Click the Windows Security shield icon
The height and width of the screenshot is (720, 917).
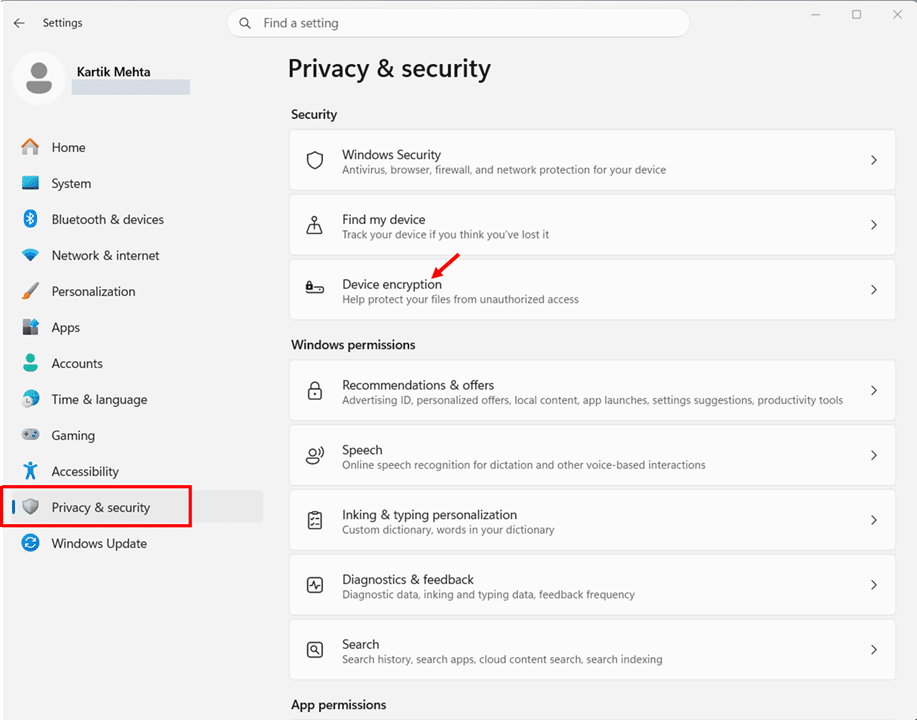(315, 160)
